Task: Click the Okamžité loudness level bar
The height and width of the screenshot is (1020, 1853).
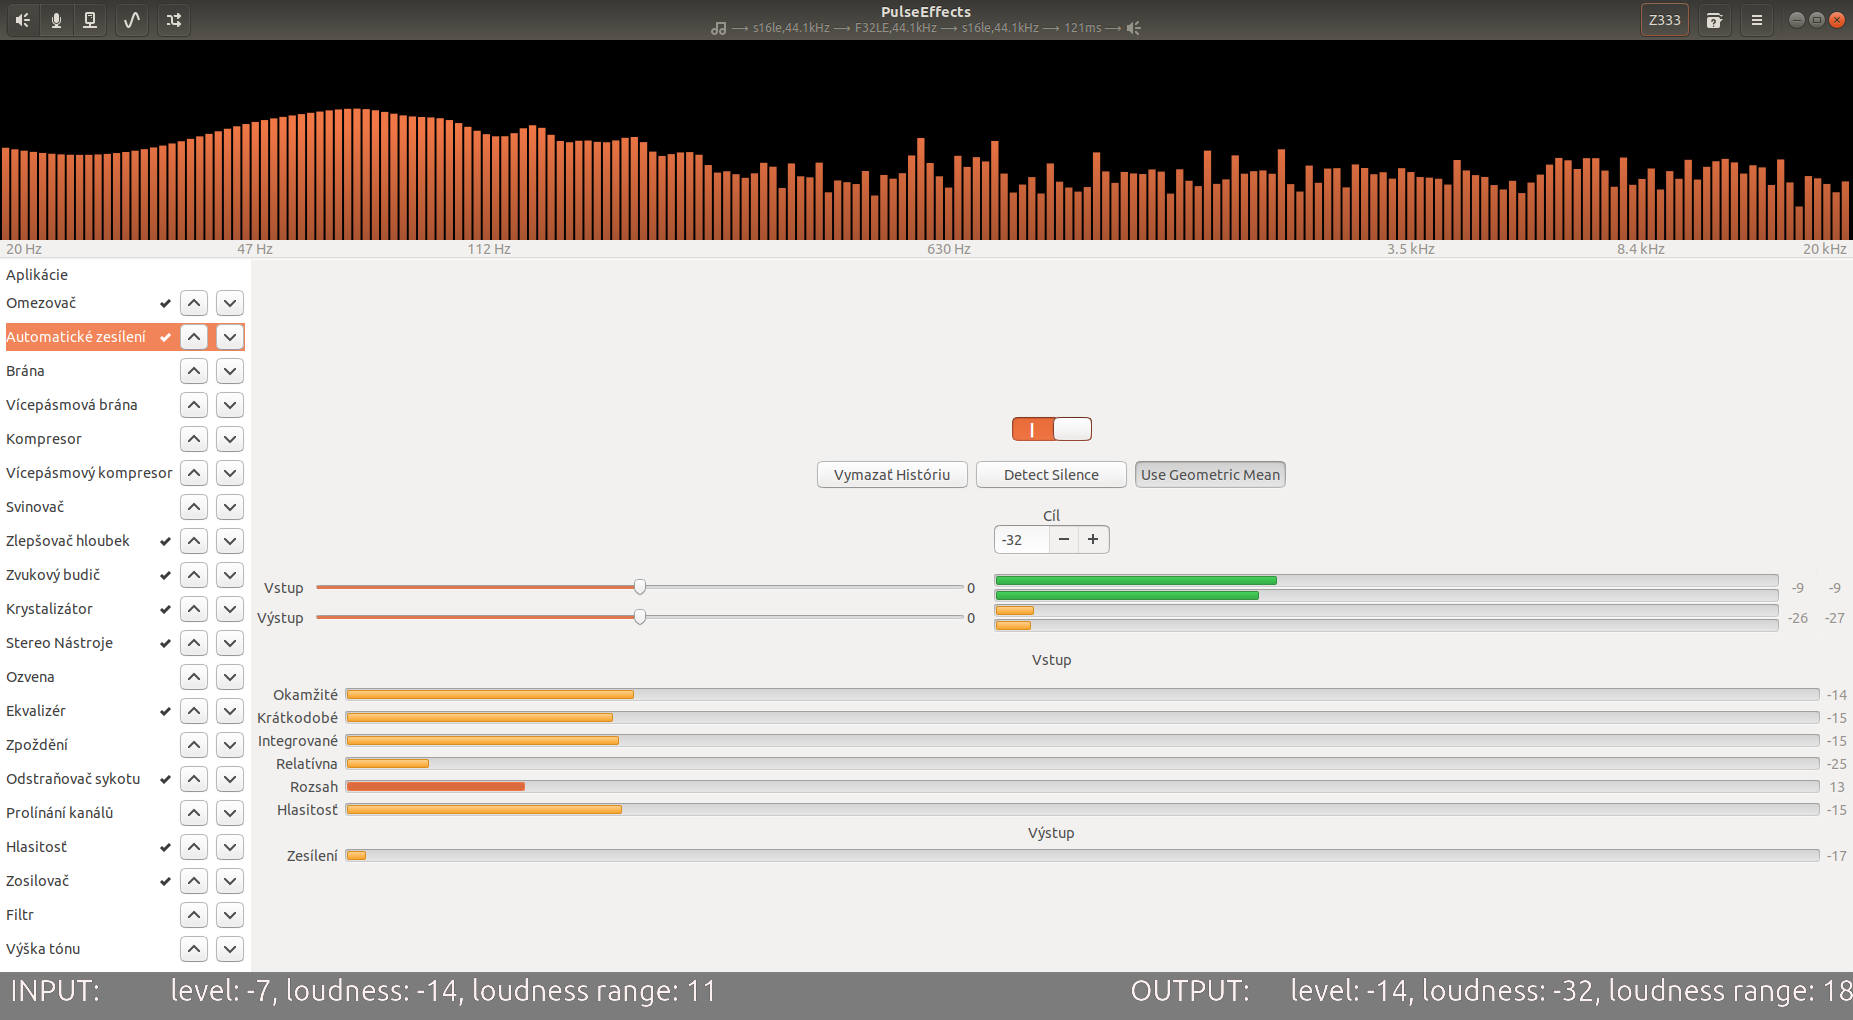Action: pyautogui.click(x=1082, y=694)
